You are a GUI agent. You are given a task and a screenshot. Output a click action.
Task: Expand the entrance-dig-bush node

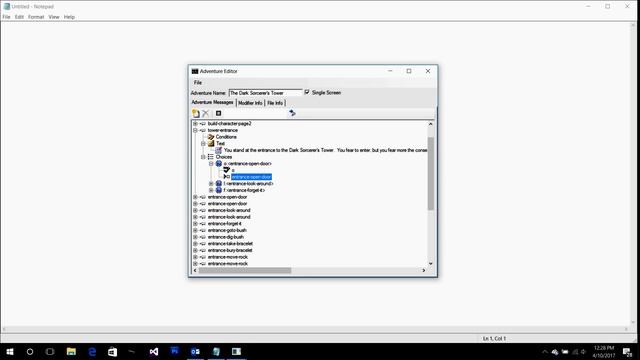pyautogui.click(x=195, y=237)
